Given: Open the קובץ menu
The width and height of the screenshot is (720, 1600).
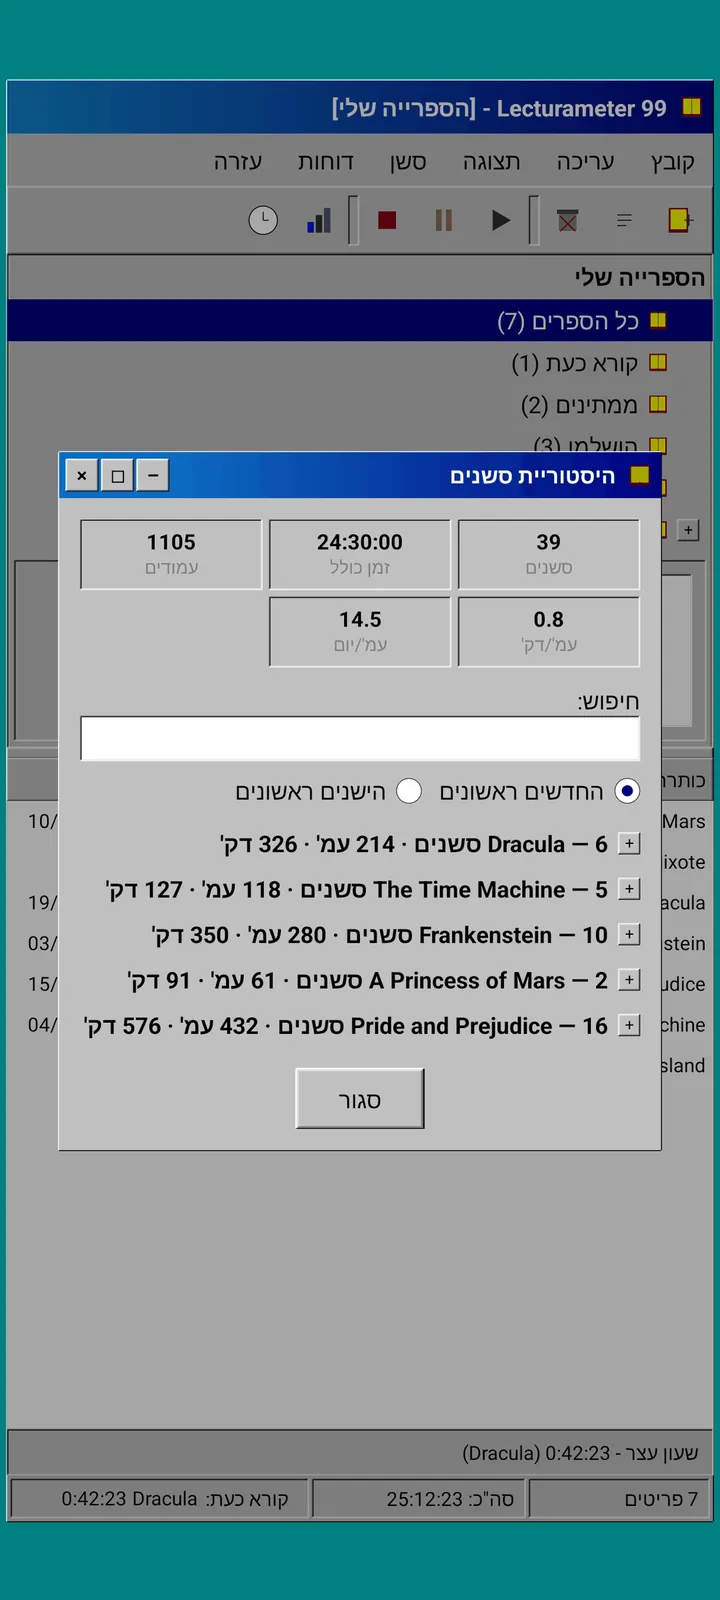Looking at the screenshot, I should click(672, 162).
